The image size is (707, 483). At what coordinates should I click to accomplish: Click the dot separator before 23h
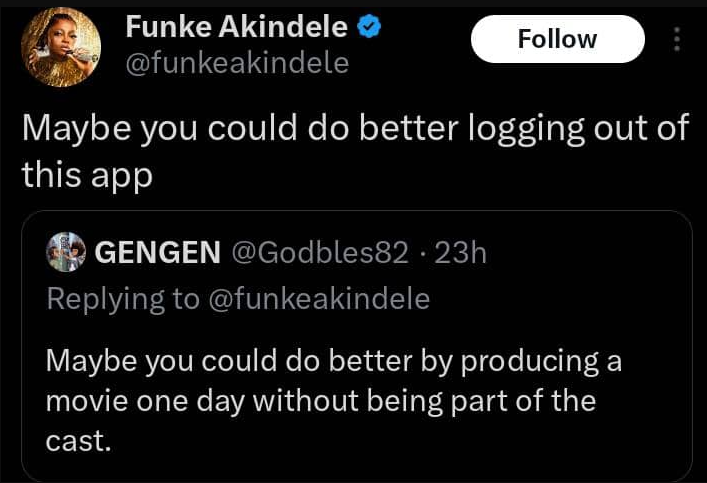point(422,253)
